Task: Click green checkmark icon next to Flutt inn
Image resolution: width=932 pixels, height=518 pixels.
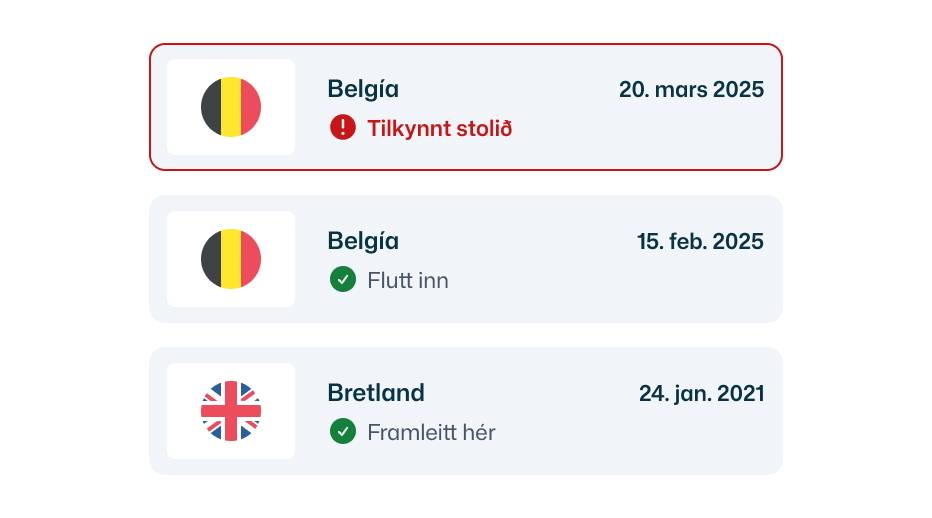Action: [x=342, y=280]
